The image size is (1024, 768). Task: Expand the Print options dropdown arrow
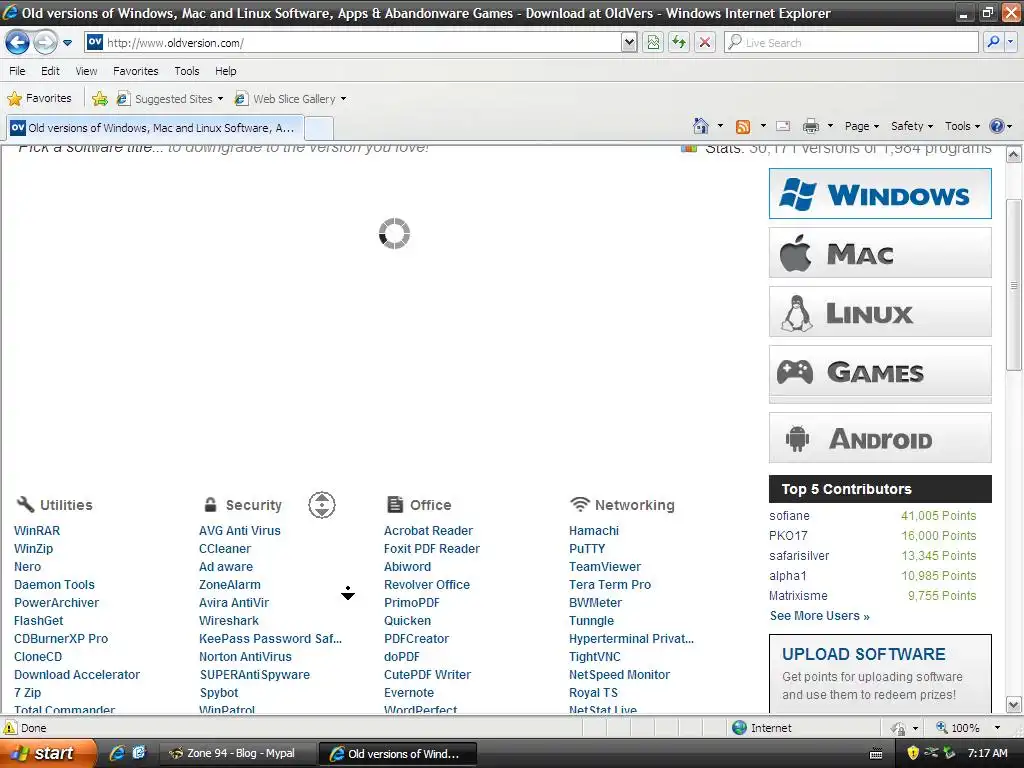[x=830, y=126]
